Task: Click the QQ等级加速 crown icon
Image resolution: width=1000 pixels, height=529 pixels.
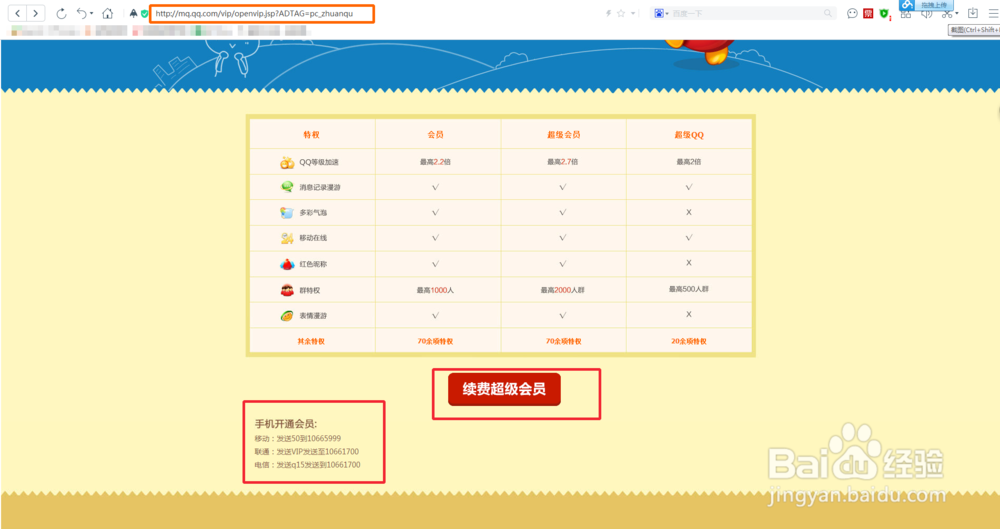Action: pos(287,162)
